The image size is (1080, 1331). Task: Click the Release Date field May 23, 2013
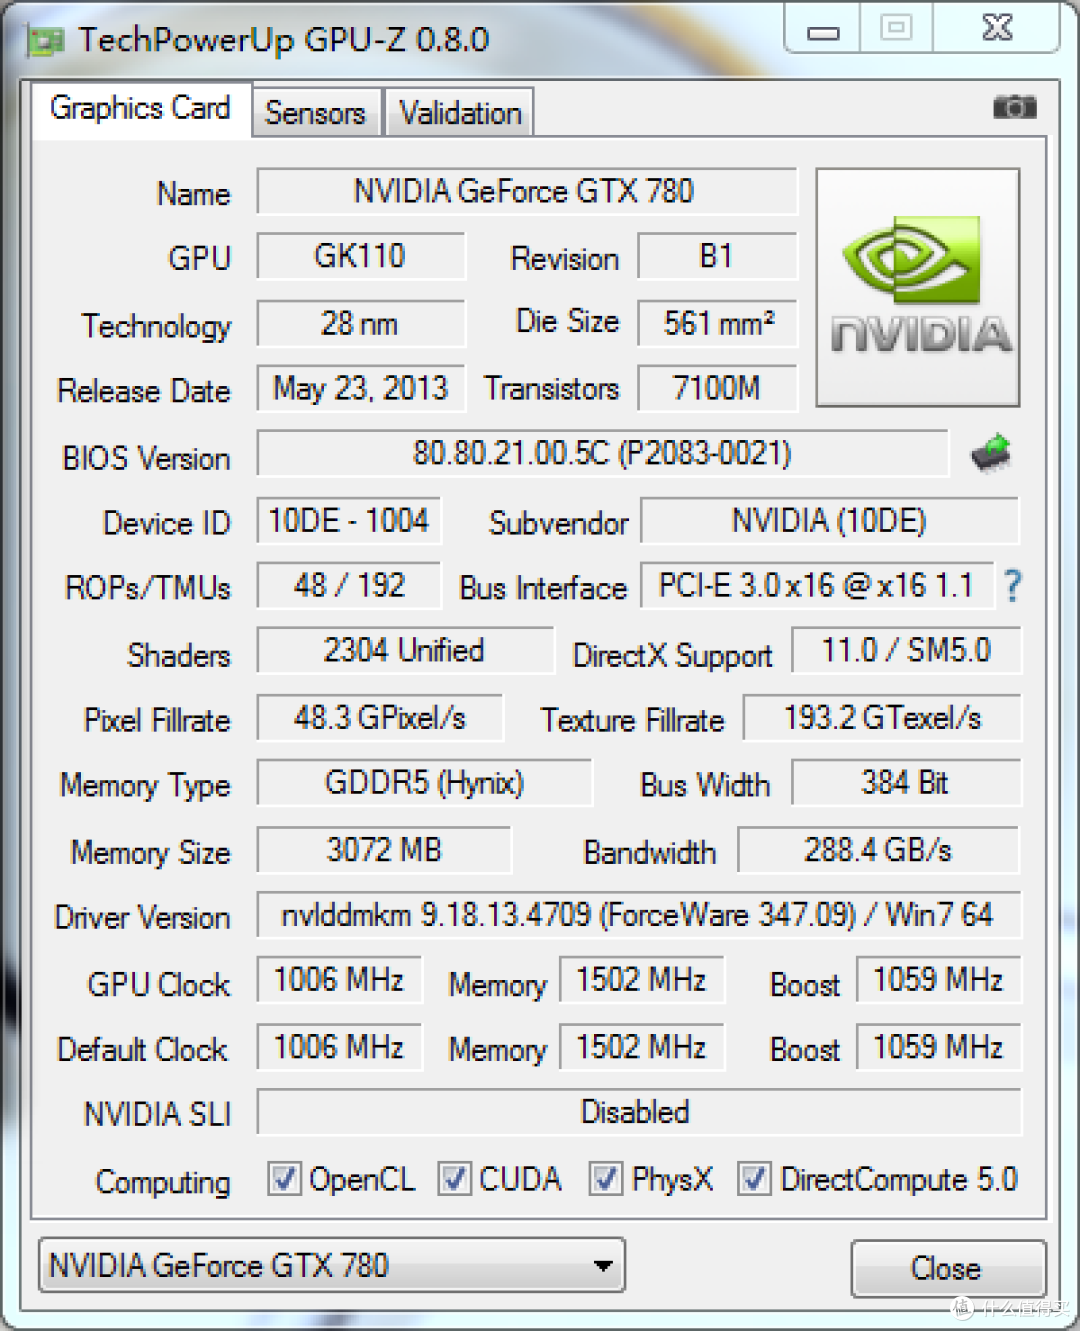360,388
